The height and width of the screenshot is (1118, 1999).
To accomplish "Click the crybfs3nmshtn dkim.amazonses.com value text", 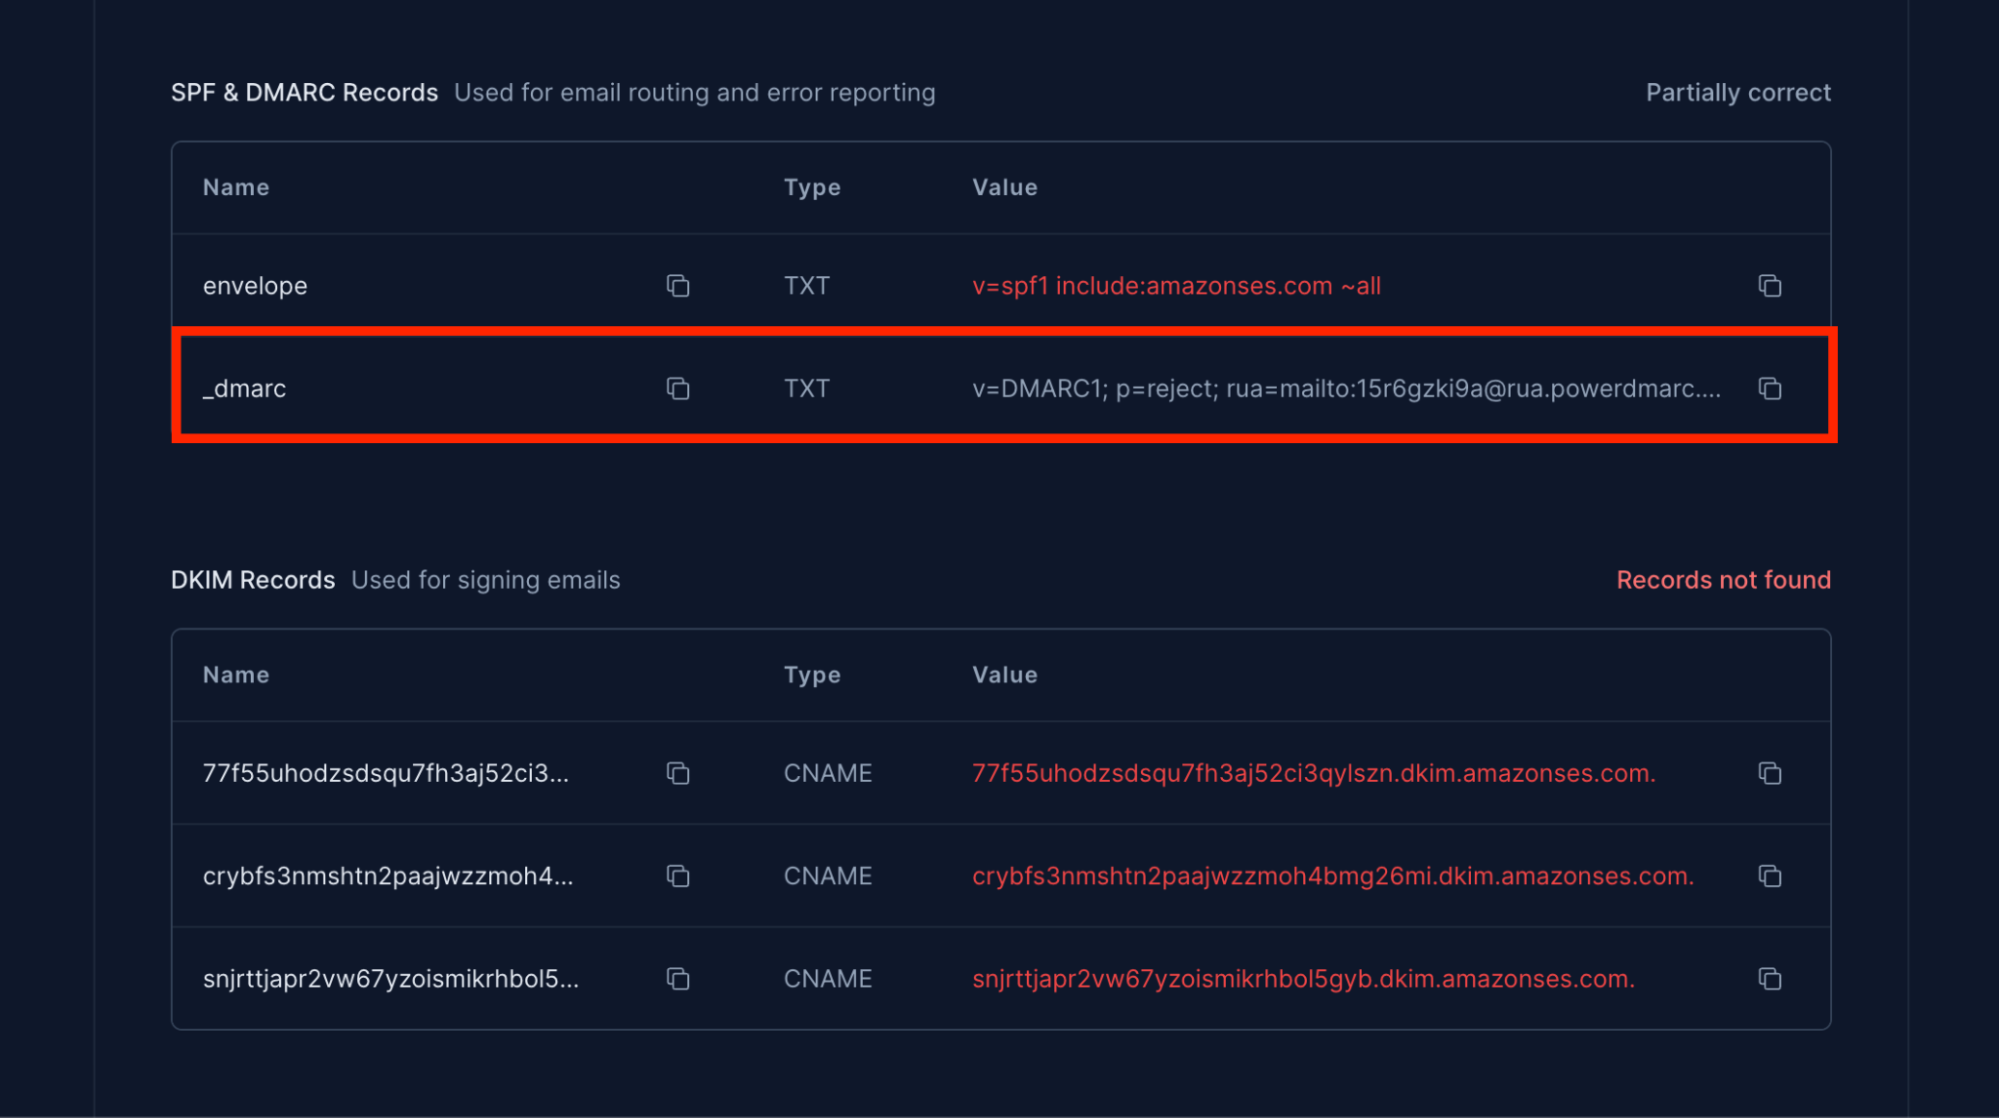I will coord(1332,877).
